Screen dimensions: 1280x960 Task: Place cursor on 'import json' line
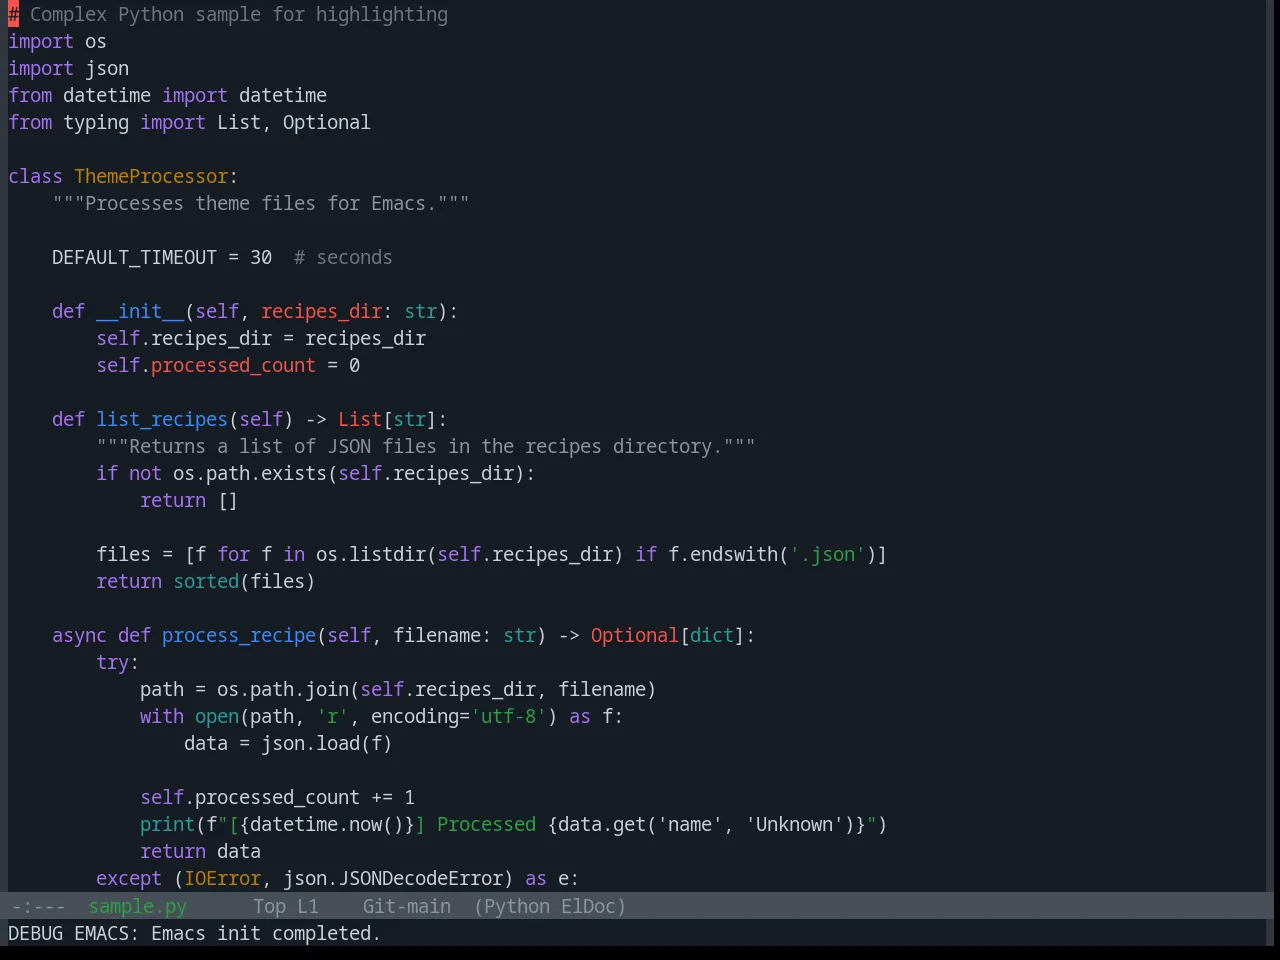click(x=68, y=68)
